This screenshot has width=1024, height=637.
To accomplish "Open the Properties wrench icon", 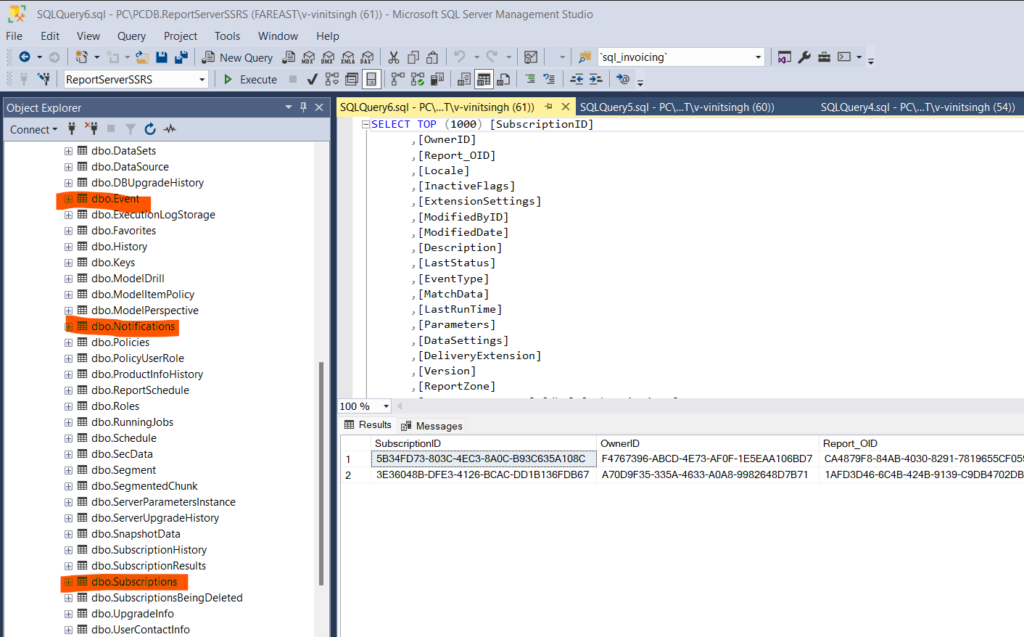I will pyautogui.click(x=804, y=57).
